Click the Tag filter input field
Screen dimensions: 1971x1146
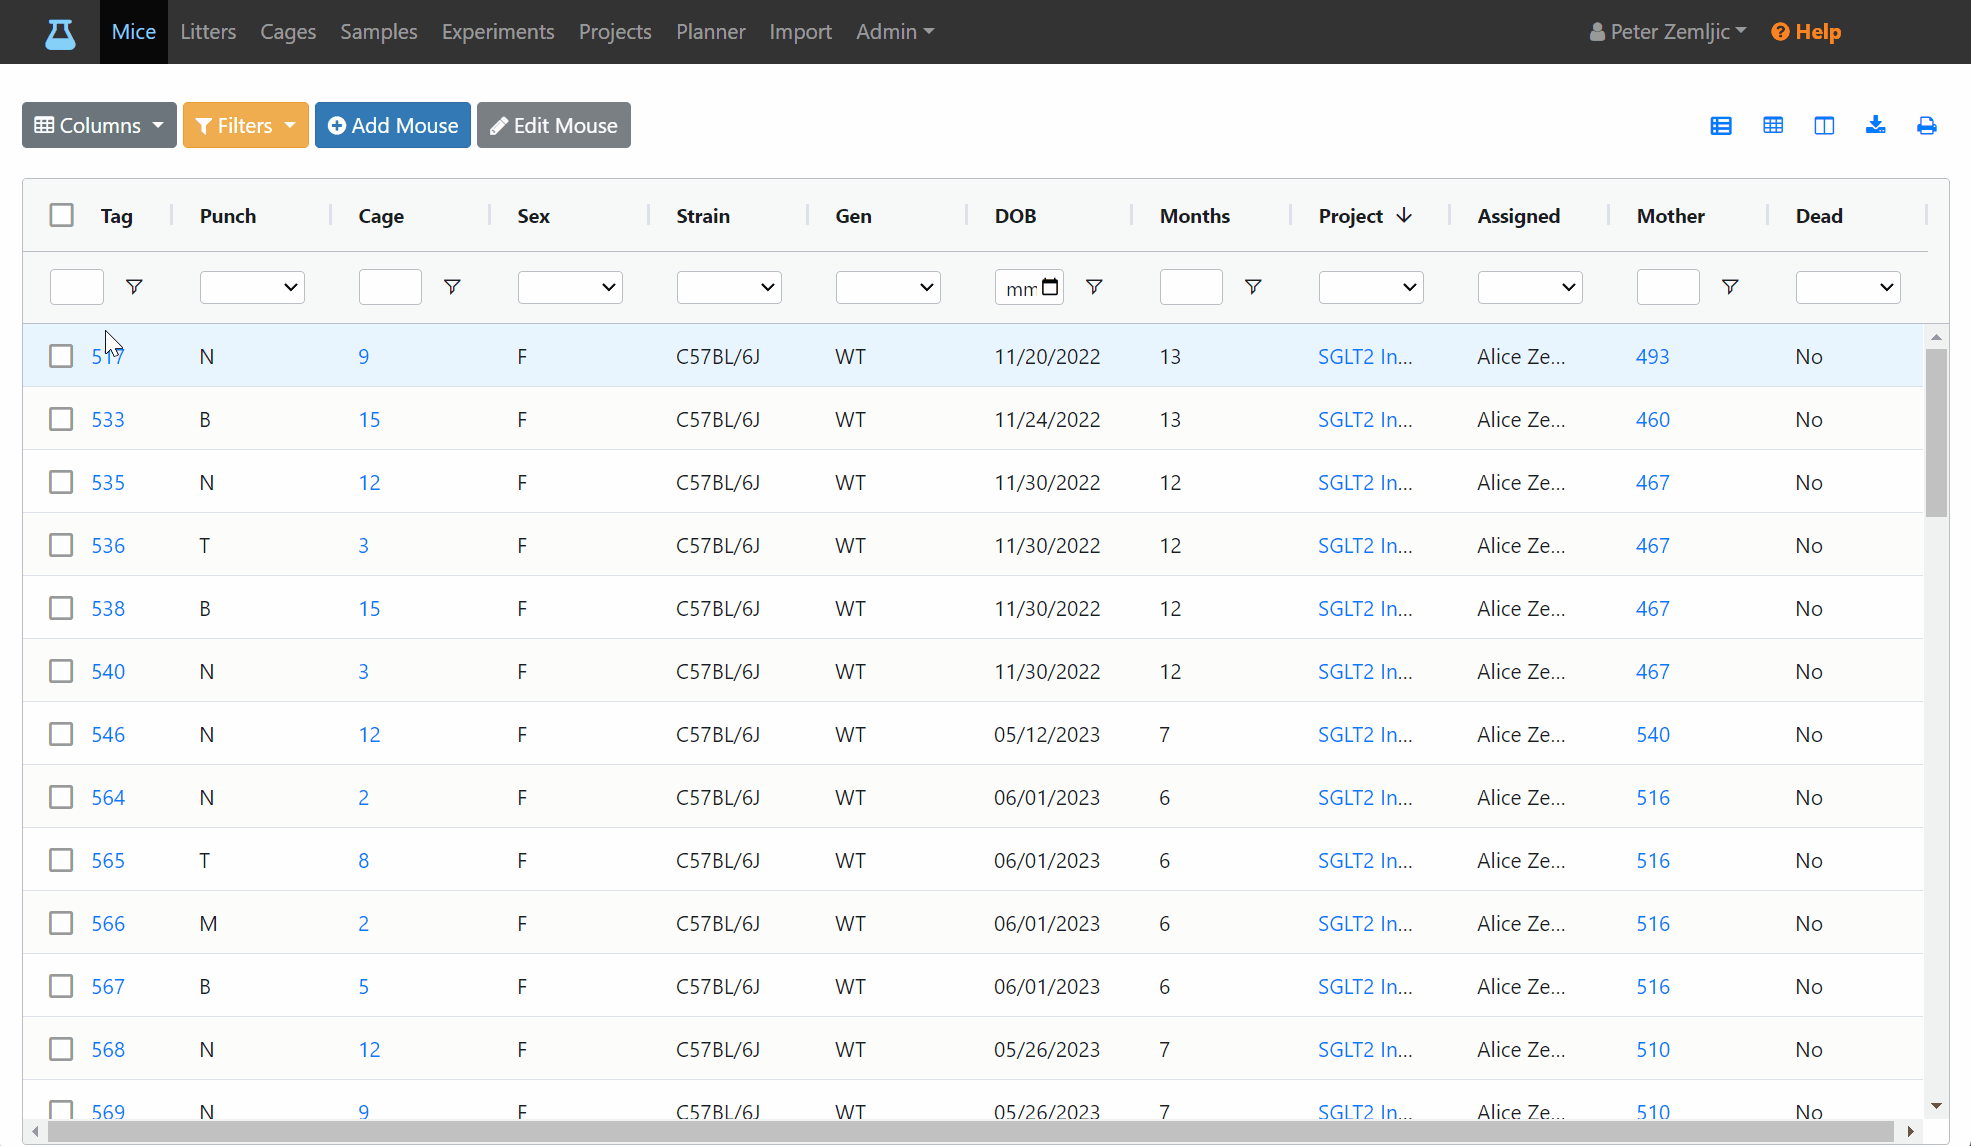(x=77, y=287)
